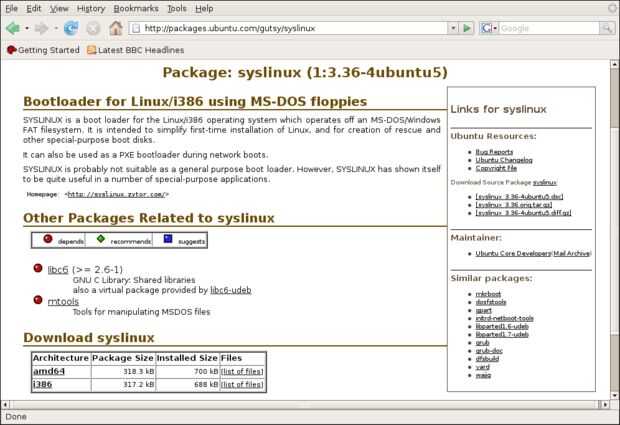Open the Ubuntu Changelog link

pos(504,160)
